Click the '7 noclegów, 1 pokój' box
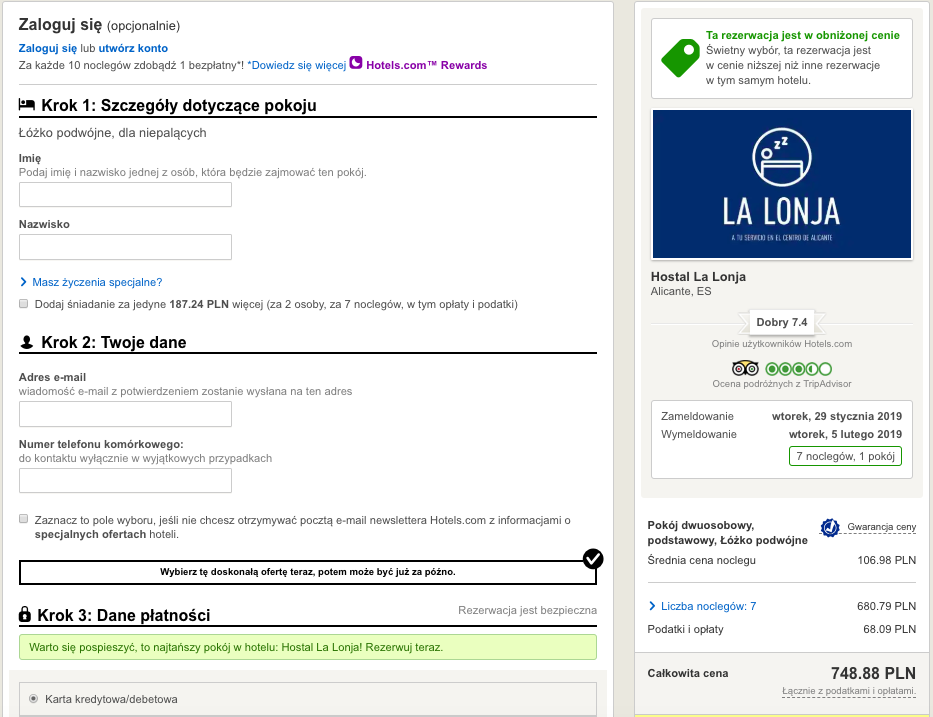This screenshot has width=933, height=717. [845, 456]
